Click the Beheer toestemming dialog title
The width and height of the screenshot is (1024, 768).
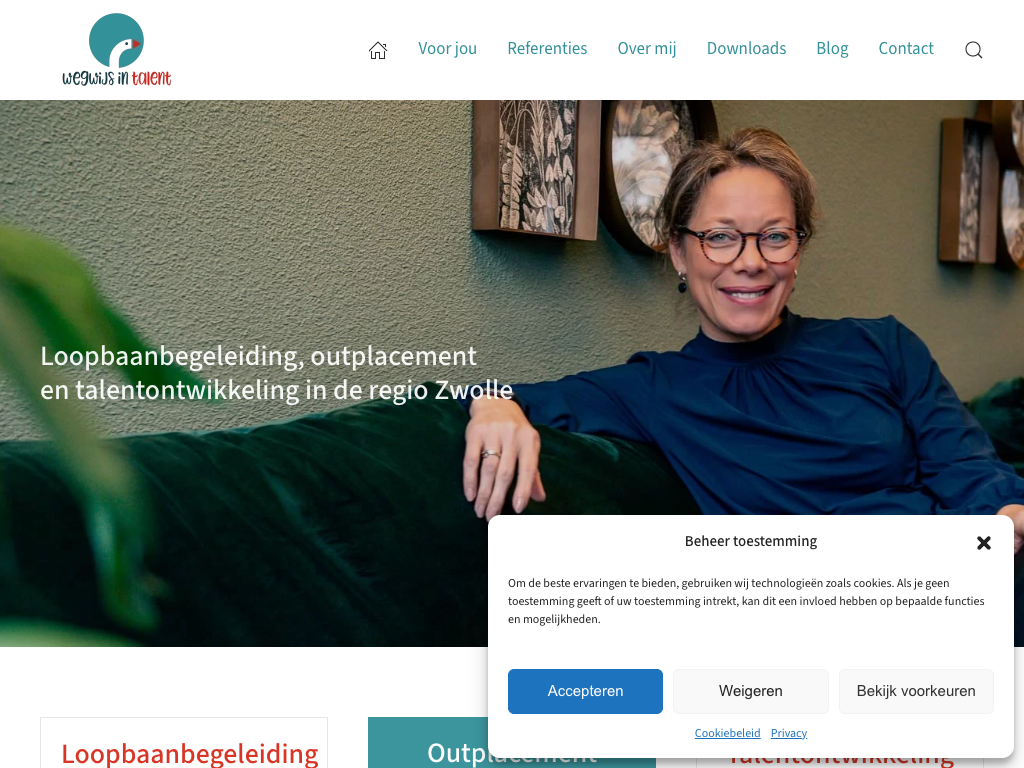[x=751, y=541]
